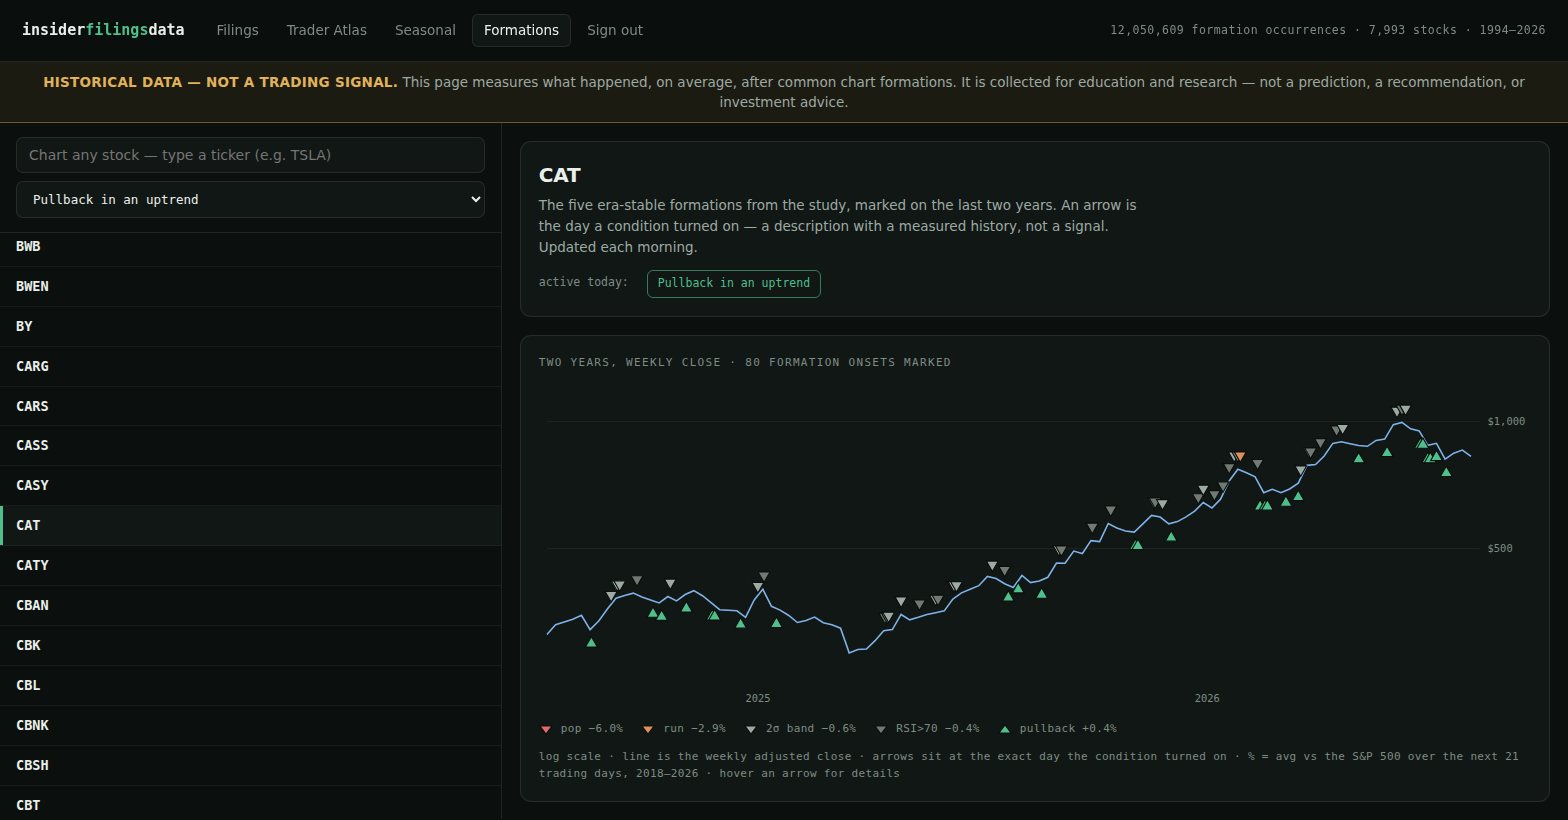The height and width of the screenshot is (820, 1568).
Task: Click Sign out
Action: (615, 30)
